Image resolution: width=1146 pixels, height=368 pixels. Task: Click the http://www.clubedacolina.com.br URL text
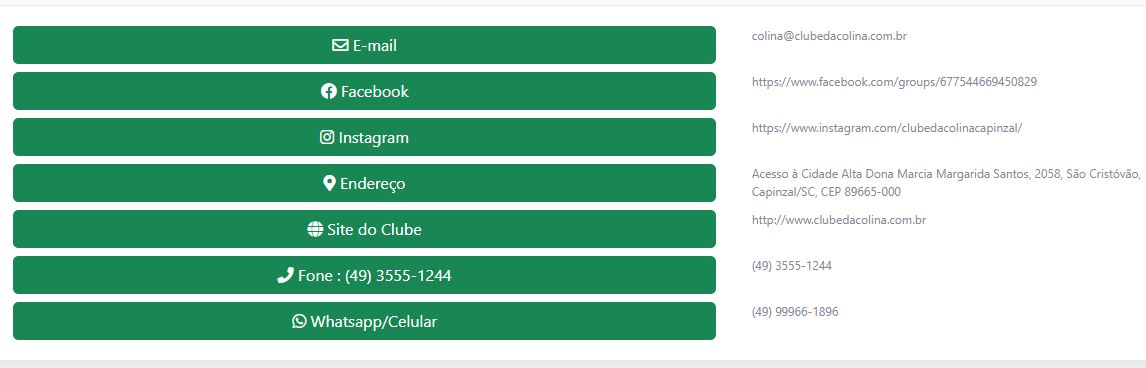coord(838,220)
